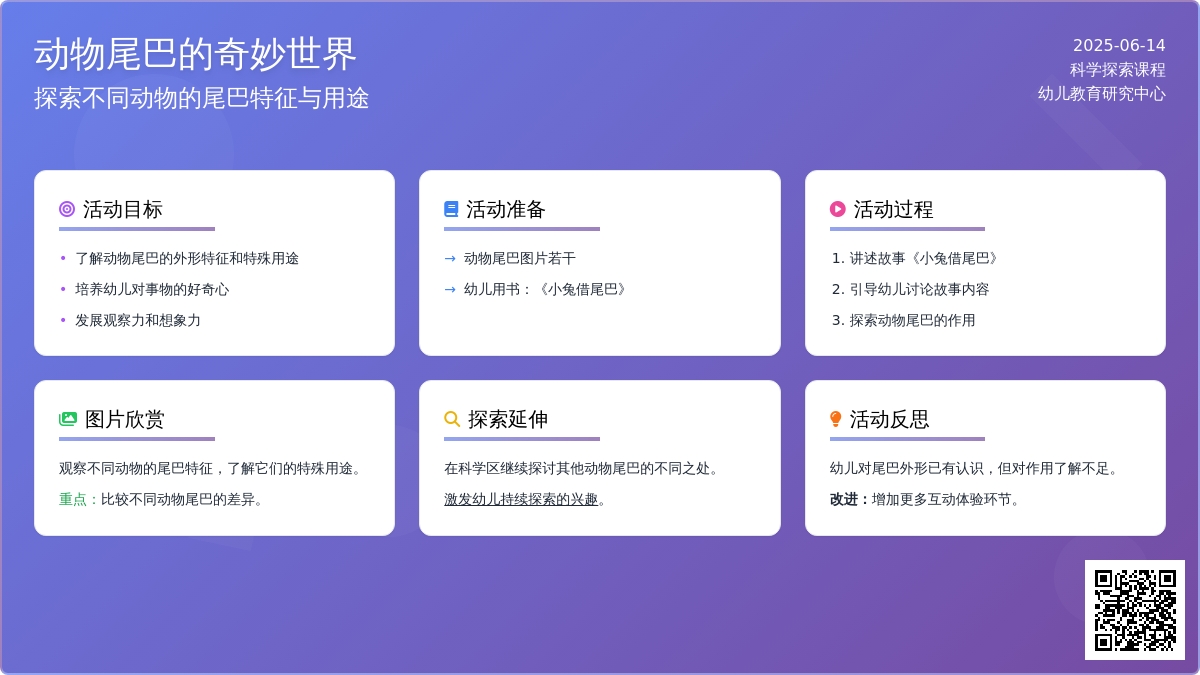Click bullet 了解动物尾巴的外形特征和特殊用途
The width and height of the screenshot is (1200, 675).
(187, 258)
